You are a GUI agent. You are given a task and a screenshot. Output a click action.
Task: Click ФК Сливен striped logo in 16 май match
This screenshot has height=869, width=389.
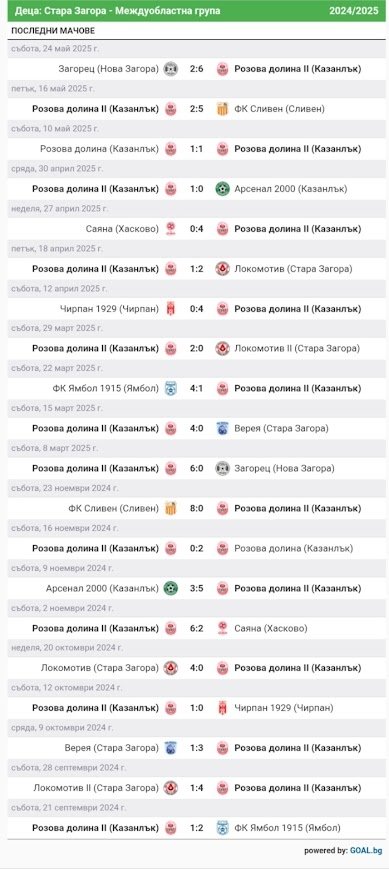coord(222,109)
